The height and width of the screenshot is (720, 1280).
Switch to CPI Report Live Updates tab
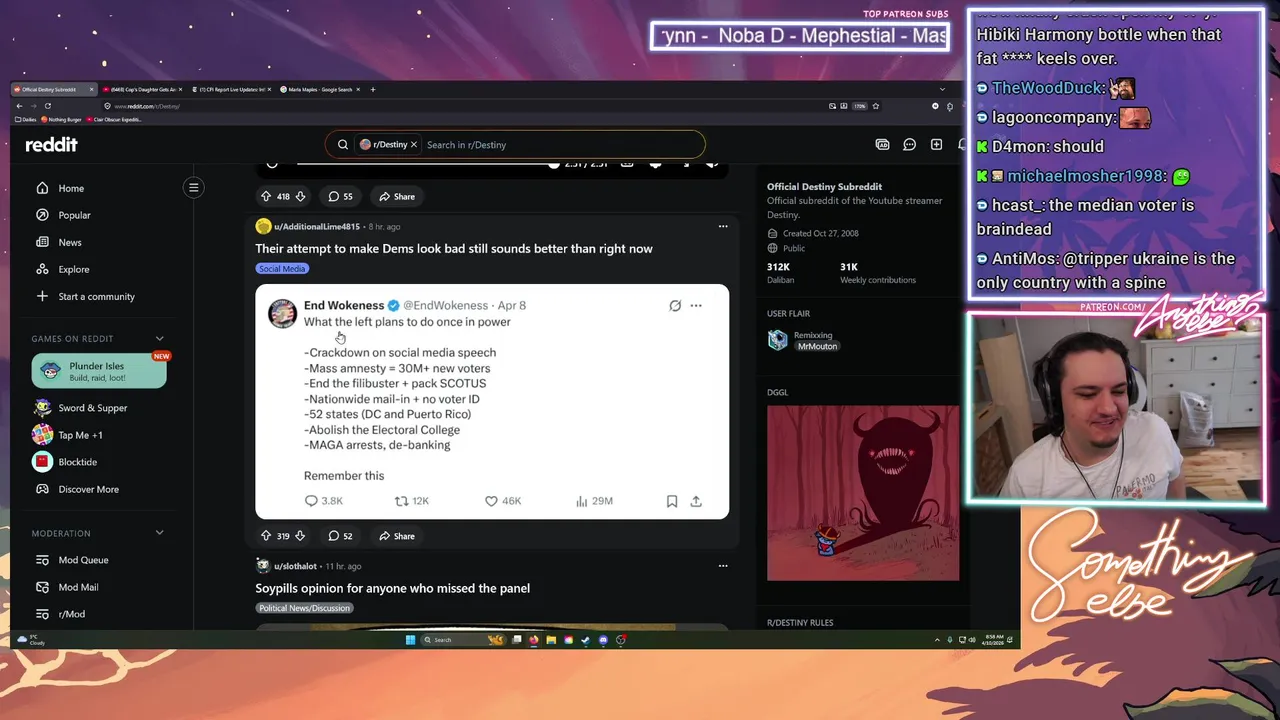click(232, 90)
